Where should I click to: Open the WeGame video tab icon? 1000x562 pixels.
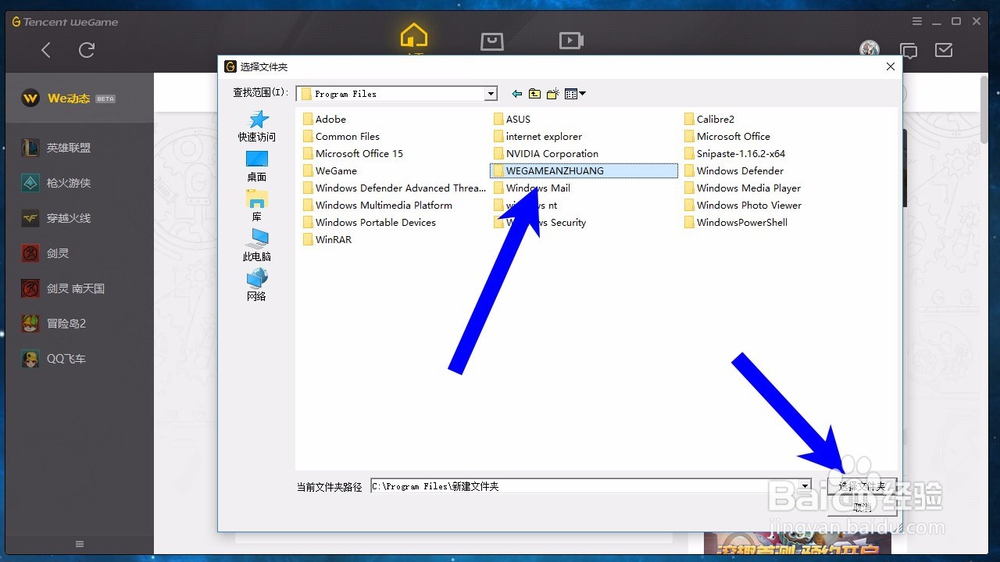pyautogui.click(x=571, y=41)
